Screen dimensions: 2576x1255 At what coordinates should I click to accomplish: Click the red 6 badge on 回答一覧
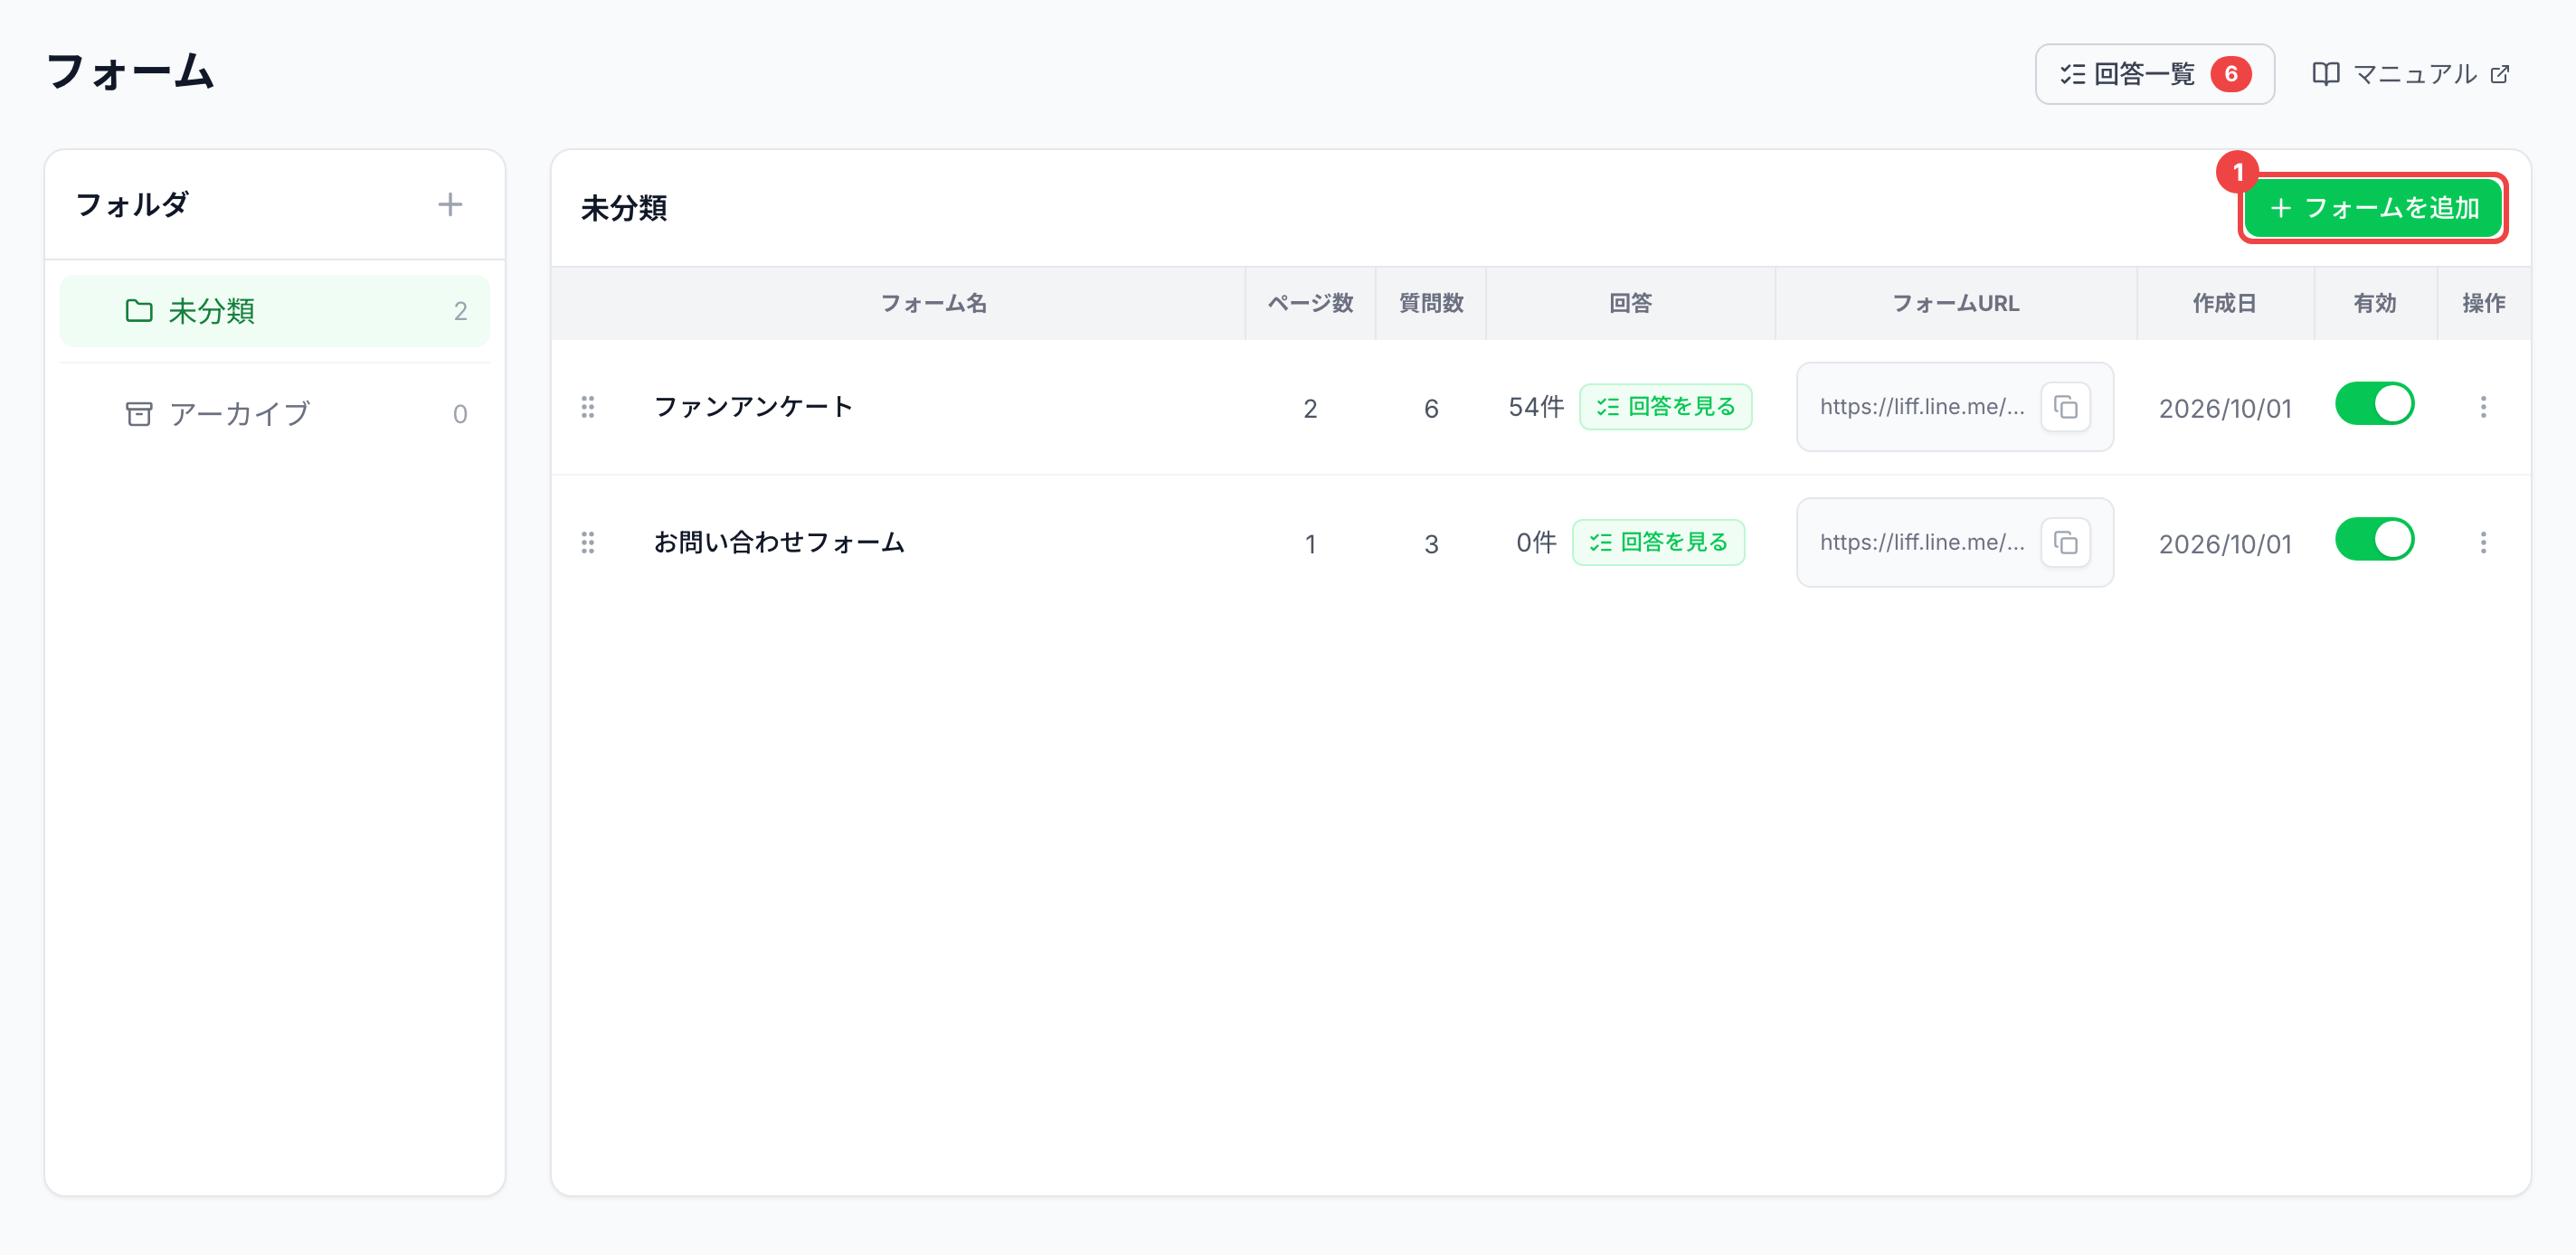point(2231,74)
